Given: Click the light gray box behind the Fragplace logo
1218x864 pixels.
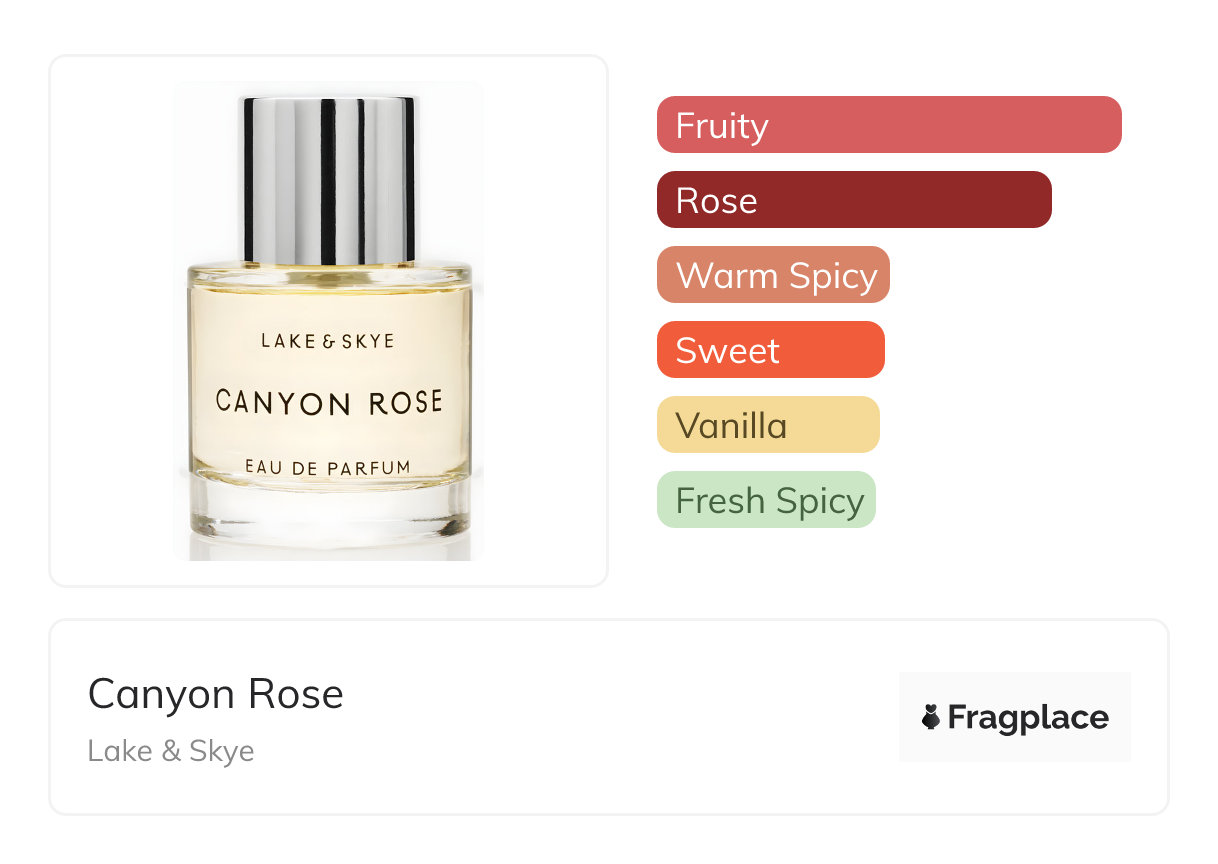Looking at the screenshot, I should coord(1015,717).
